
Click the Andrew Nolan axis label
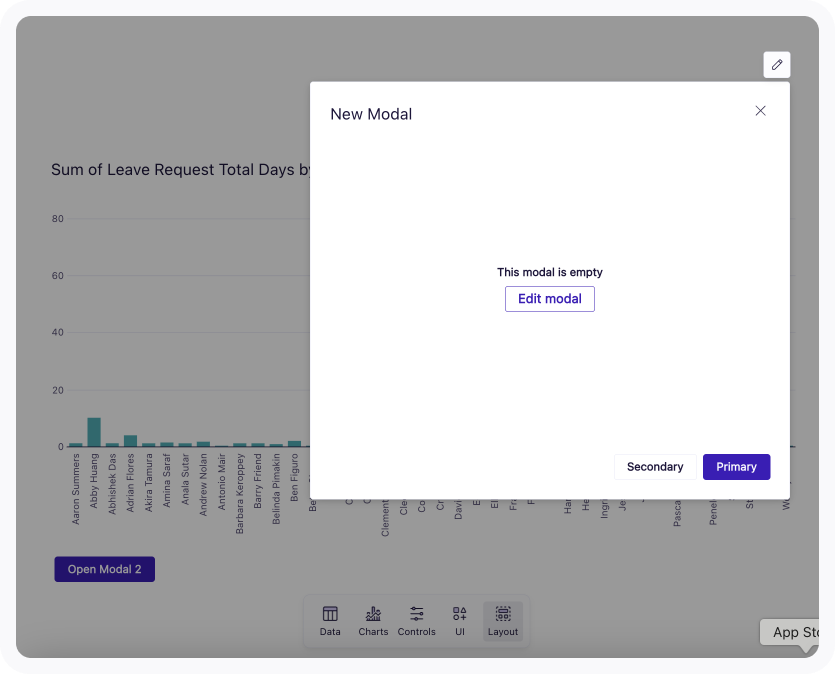[x=203, y=484]
